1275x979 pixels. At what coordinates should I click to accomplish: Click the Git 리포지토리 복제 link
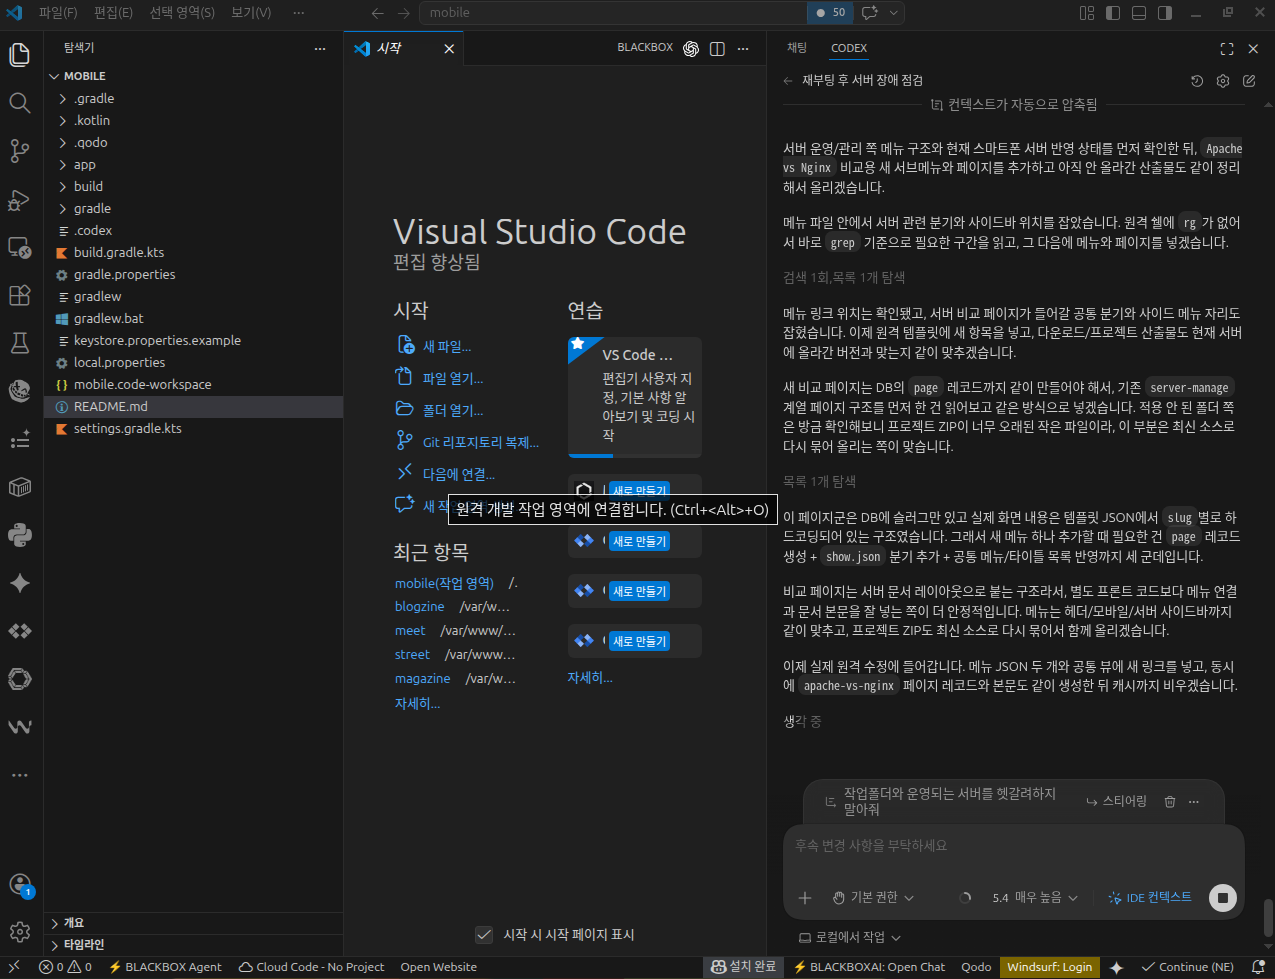[x=480, y=442]
